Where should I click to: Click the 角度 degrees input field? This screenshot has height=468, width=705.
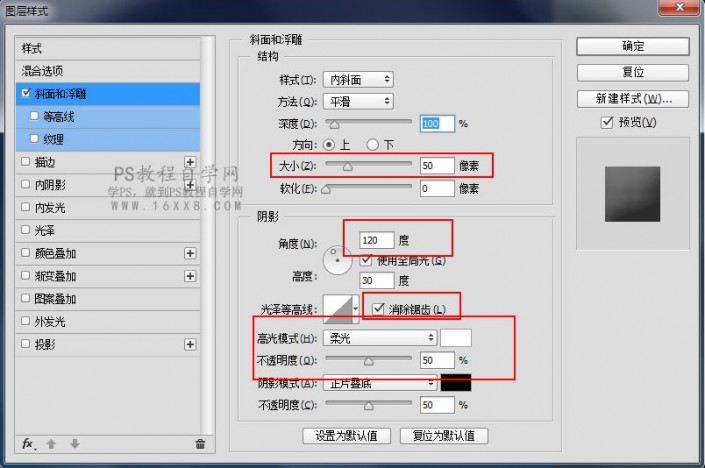click(377, 241)
